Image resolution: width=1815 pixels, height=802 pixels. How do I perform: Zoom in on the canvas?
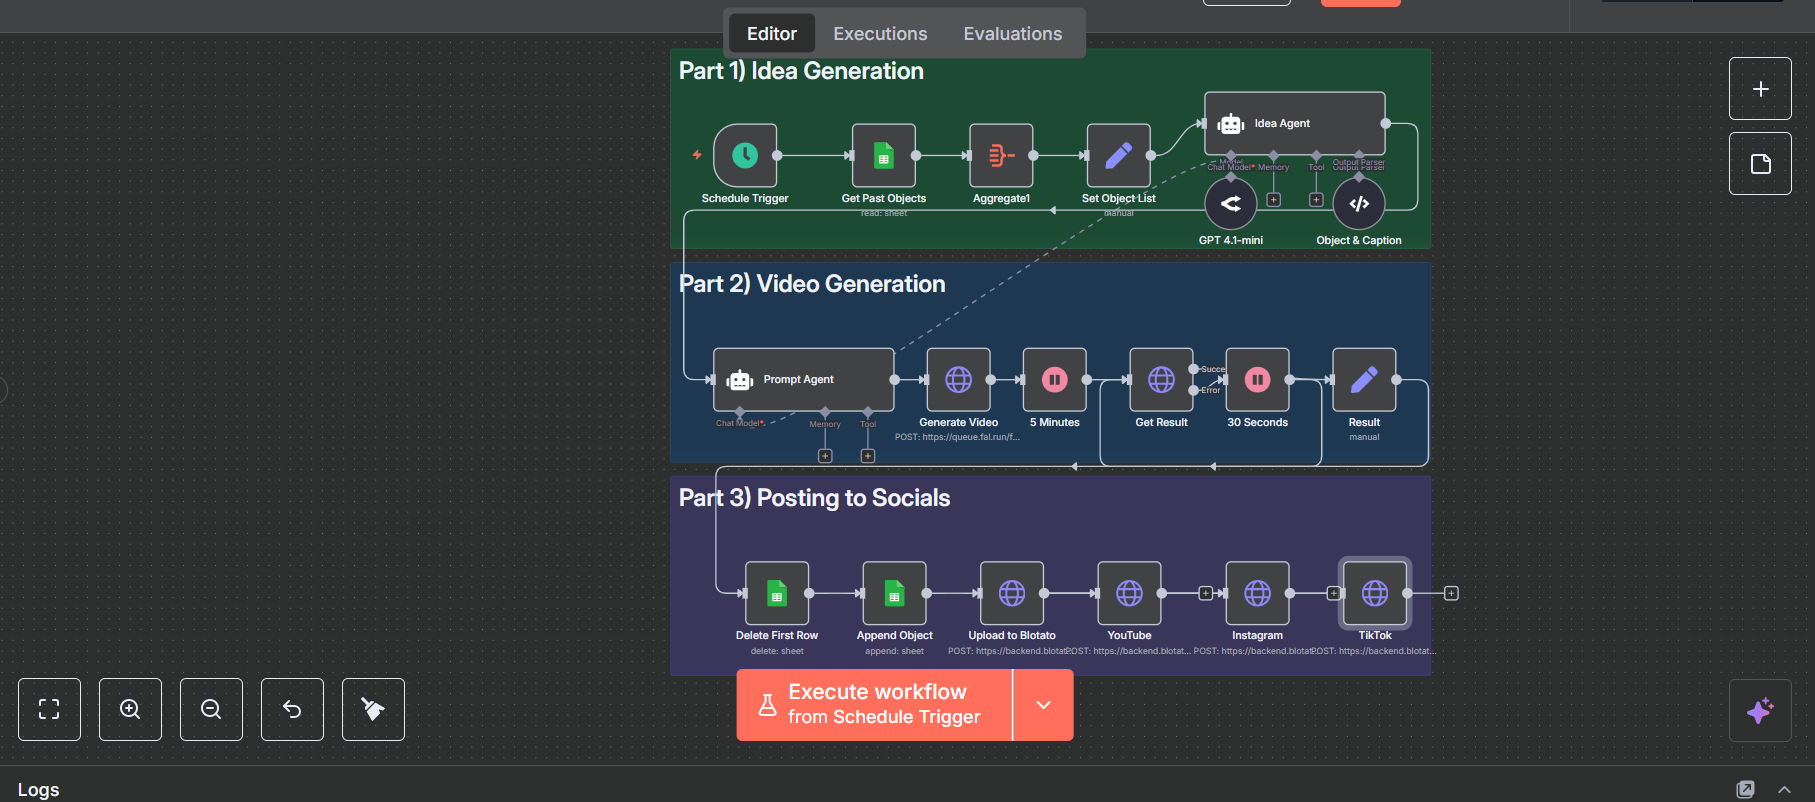pyautogui.click(x=130, y=709)
